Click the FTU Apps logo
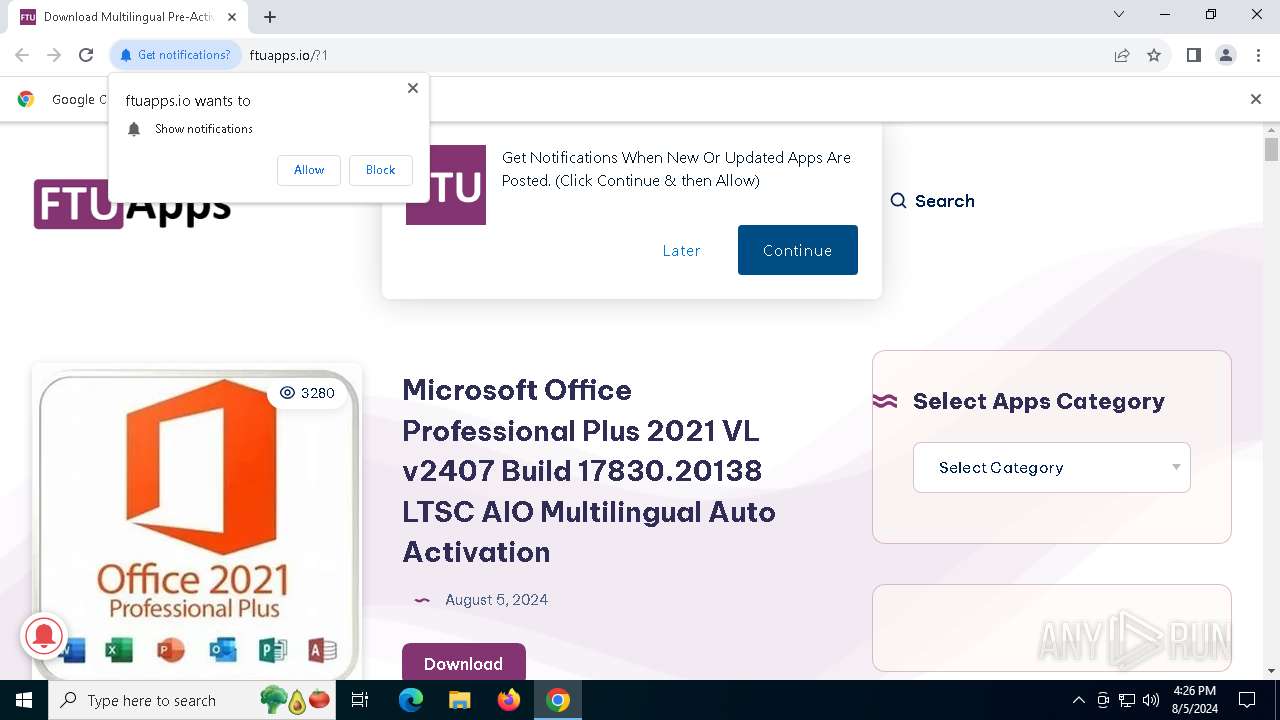Screen dimensions: 1280x720 [132, 203]
